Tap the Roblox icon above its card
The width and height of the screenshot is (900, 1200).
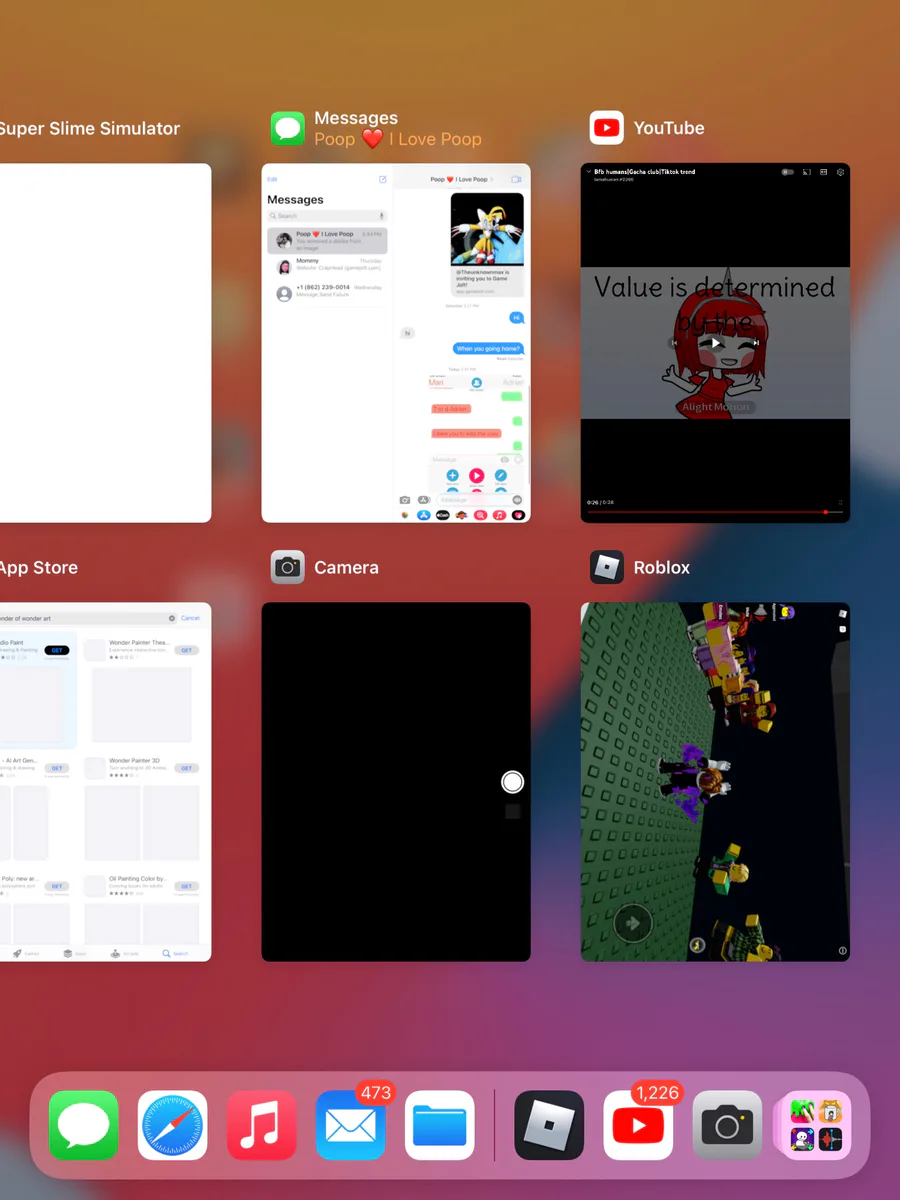tap(607, 567)
